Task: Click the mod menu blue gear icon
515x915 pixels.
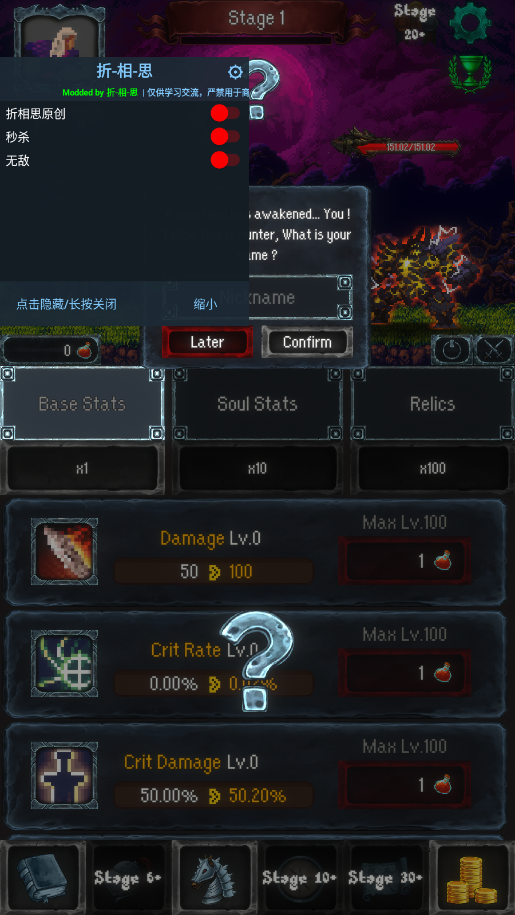Action: click(235, 72)
